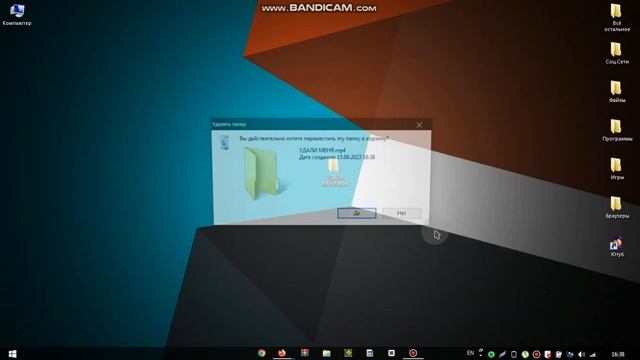Switch to Bandicam recorder in taskbar
Image resolution: width=640 pixels, height=360 pixels.
click(413, 353)
